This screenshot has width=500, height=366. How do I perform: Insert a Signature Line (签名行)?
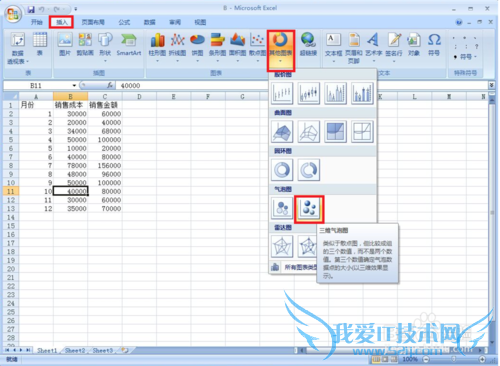point(394,47)
